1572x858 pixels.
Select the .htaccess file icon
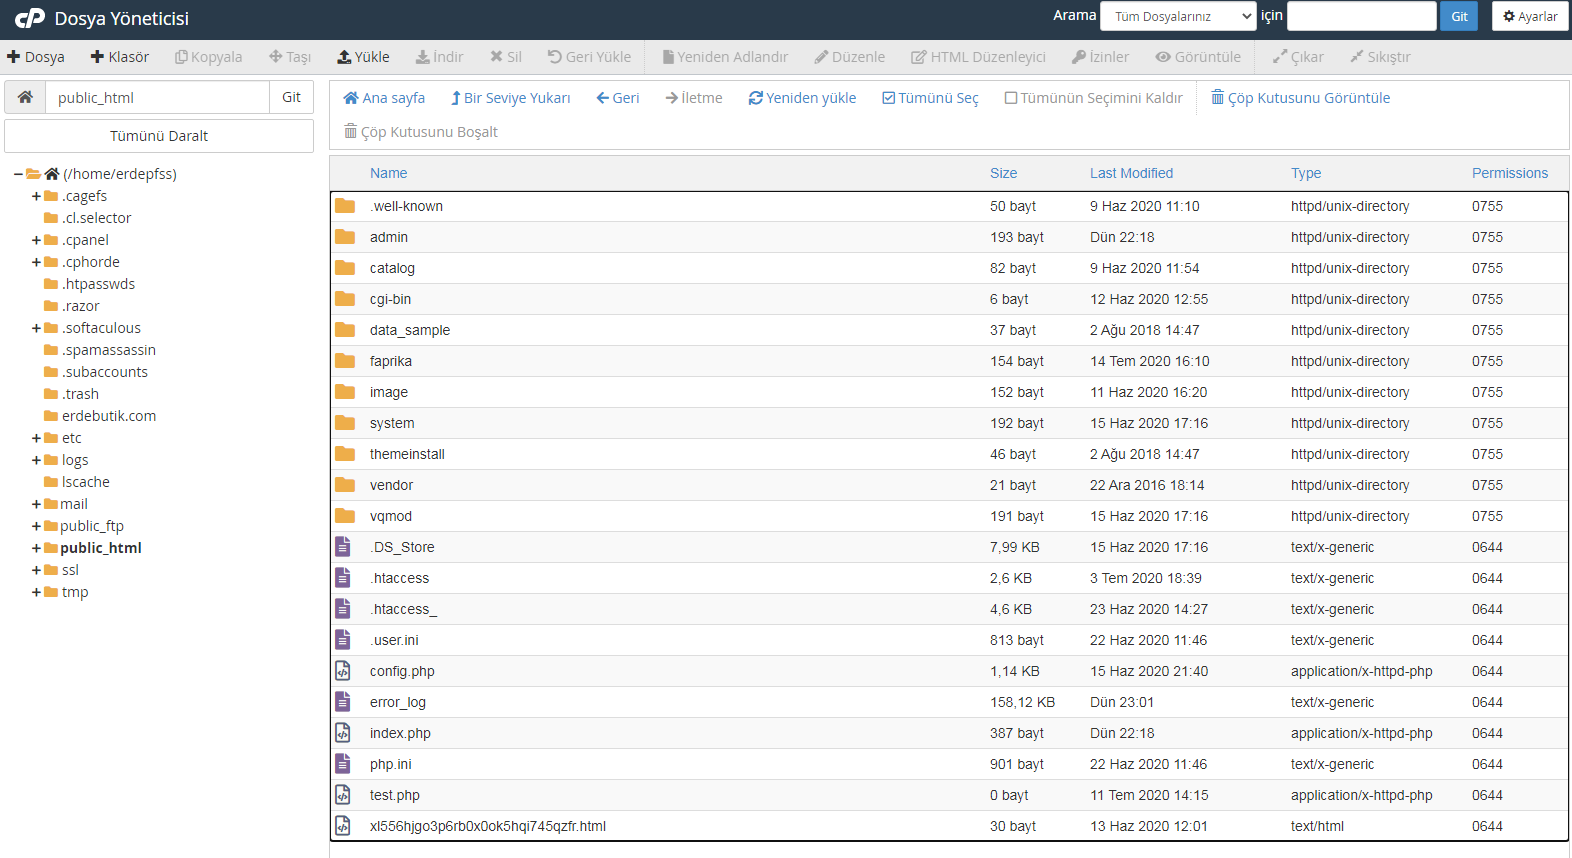click(343, 578)
